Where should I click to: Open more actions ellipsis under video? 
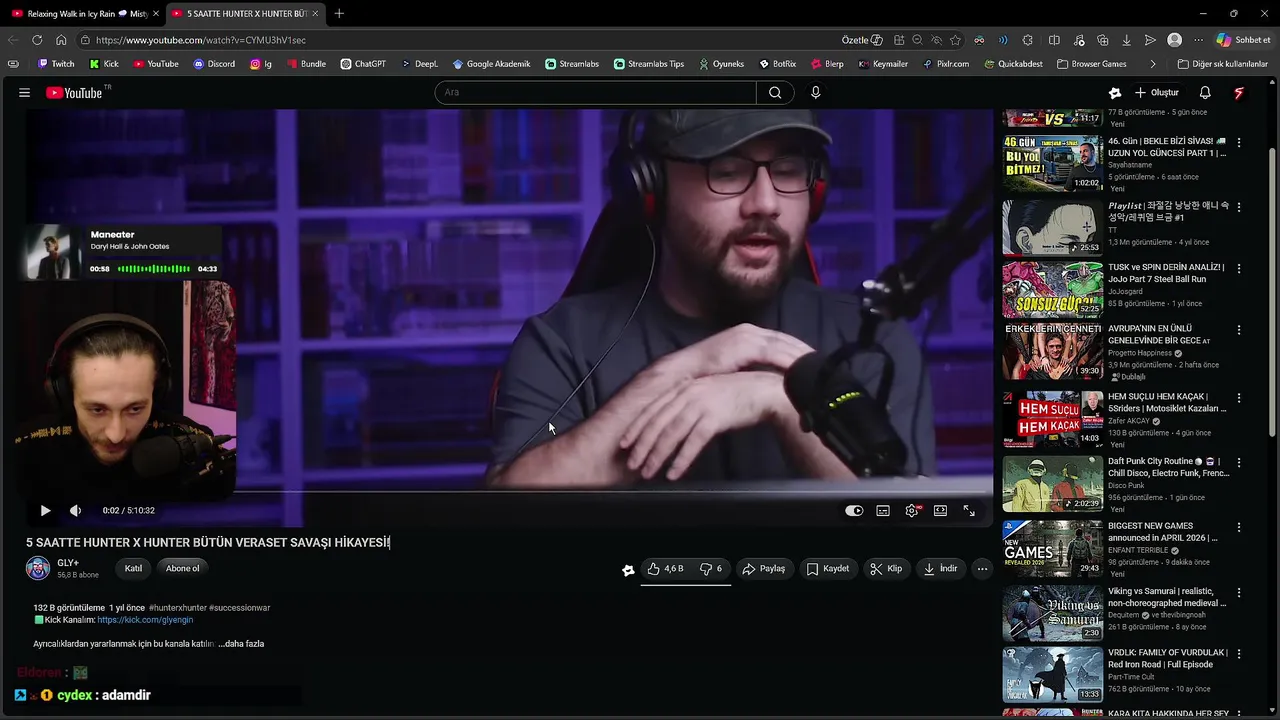982,568
